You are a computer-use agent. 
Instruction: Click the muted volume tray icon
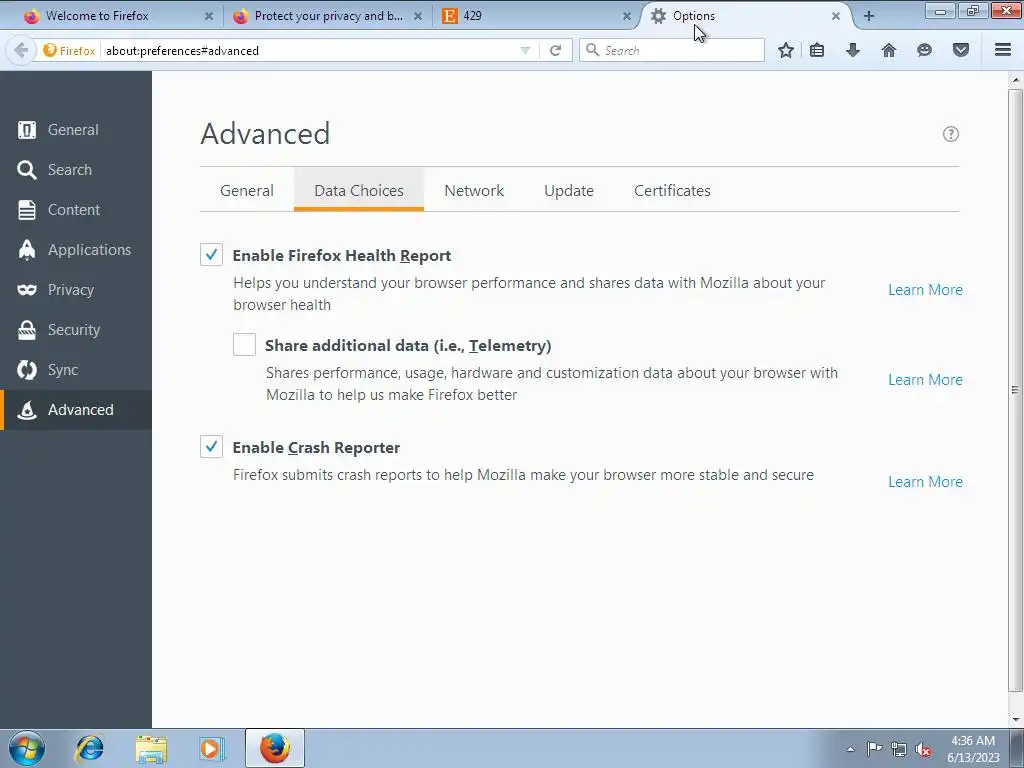click(923, 749)
